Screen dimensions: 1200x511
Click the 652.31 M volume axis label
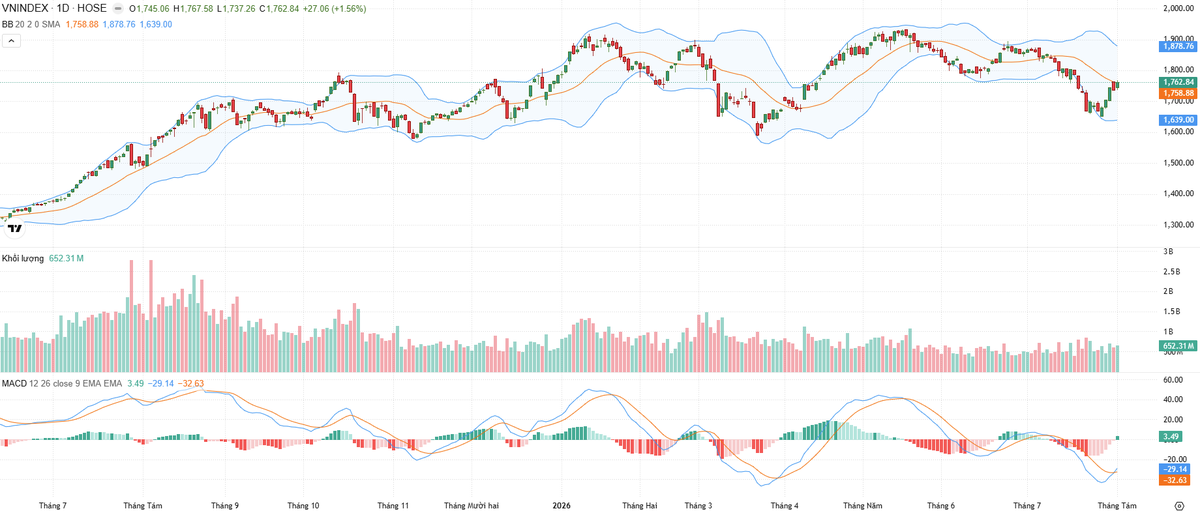1179,346
